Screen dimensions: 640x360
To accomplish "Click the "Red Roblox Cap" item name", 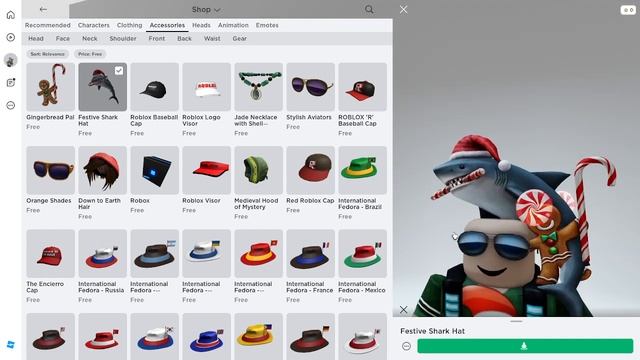I will (x=310, y=200).
